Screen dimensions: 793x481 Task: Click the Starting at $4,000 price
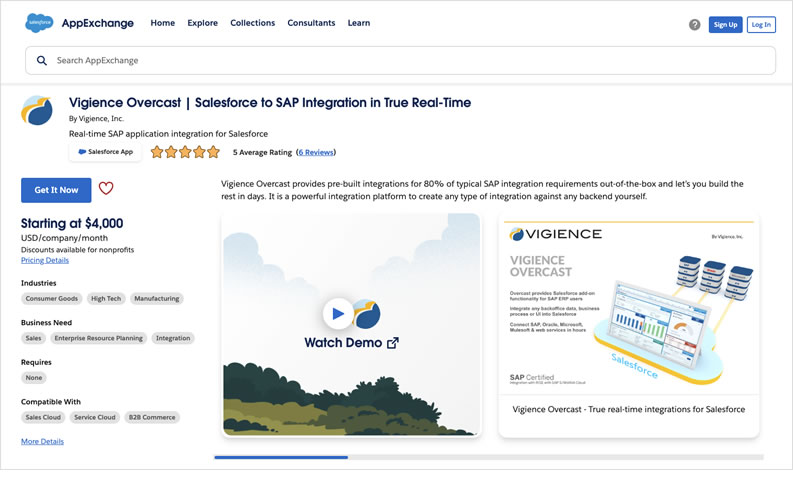tap(72, 223)
